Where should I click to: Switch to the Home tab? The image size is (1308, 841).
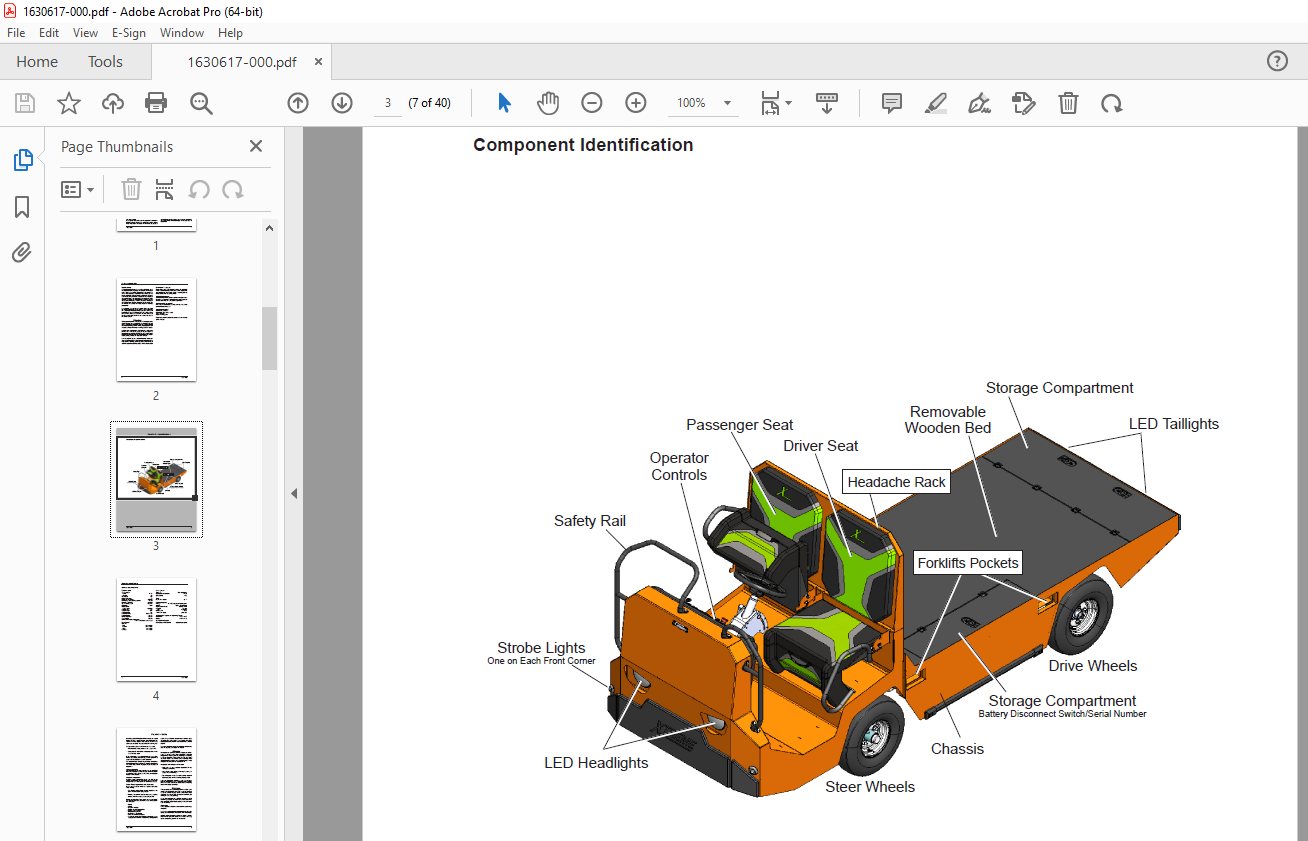pos(37,62)
